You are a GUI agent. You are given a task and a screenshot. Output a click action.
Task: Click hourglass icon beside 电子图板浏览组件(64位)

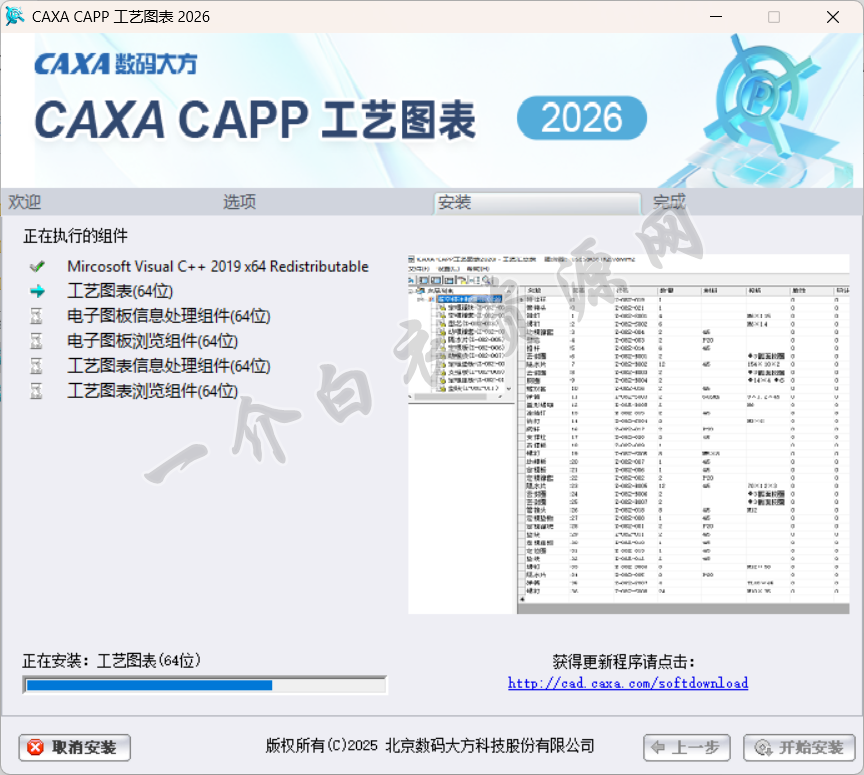click(x=36, y=341)
